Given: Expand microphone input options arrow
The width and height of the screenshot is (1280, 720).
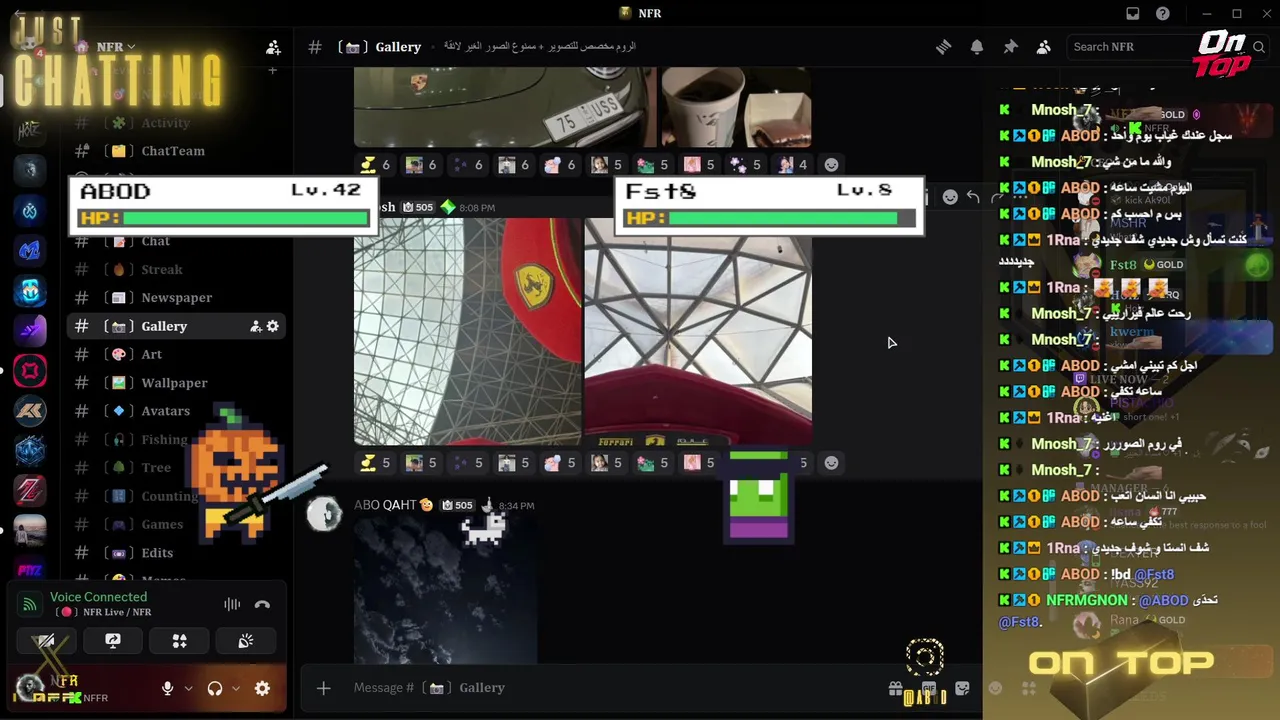Looking at the screenshot, I should [x=187, y=688].
